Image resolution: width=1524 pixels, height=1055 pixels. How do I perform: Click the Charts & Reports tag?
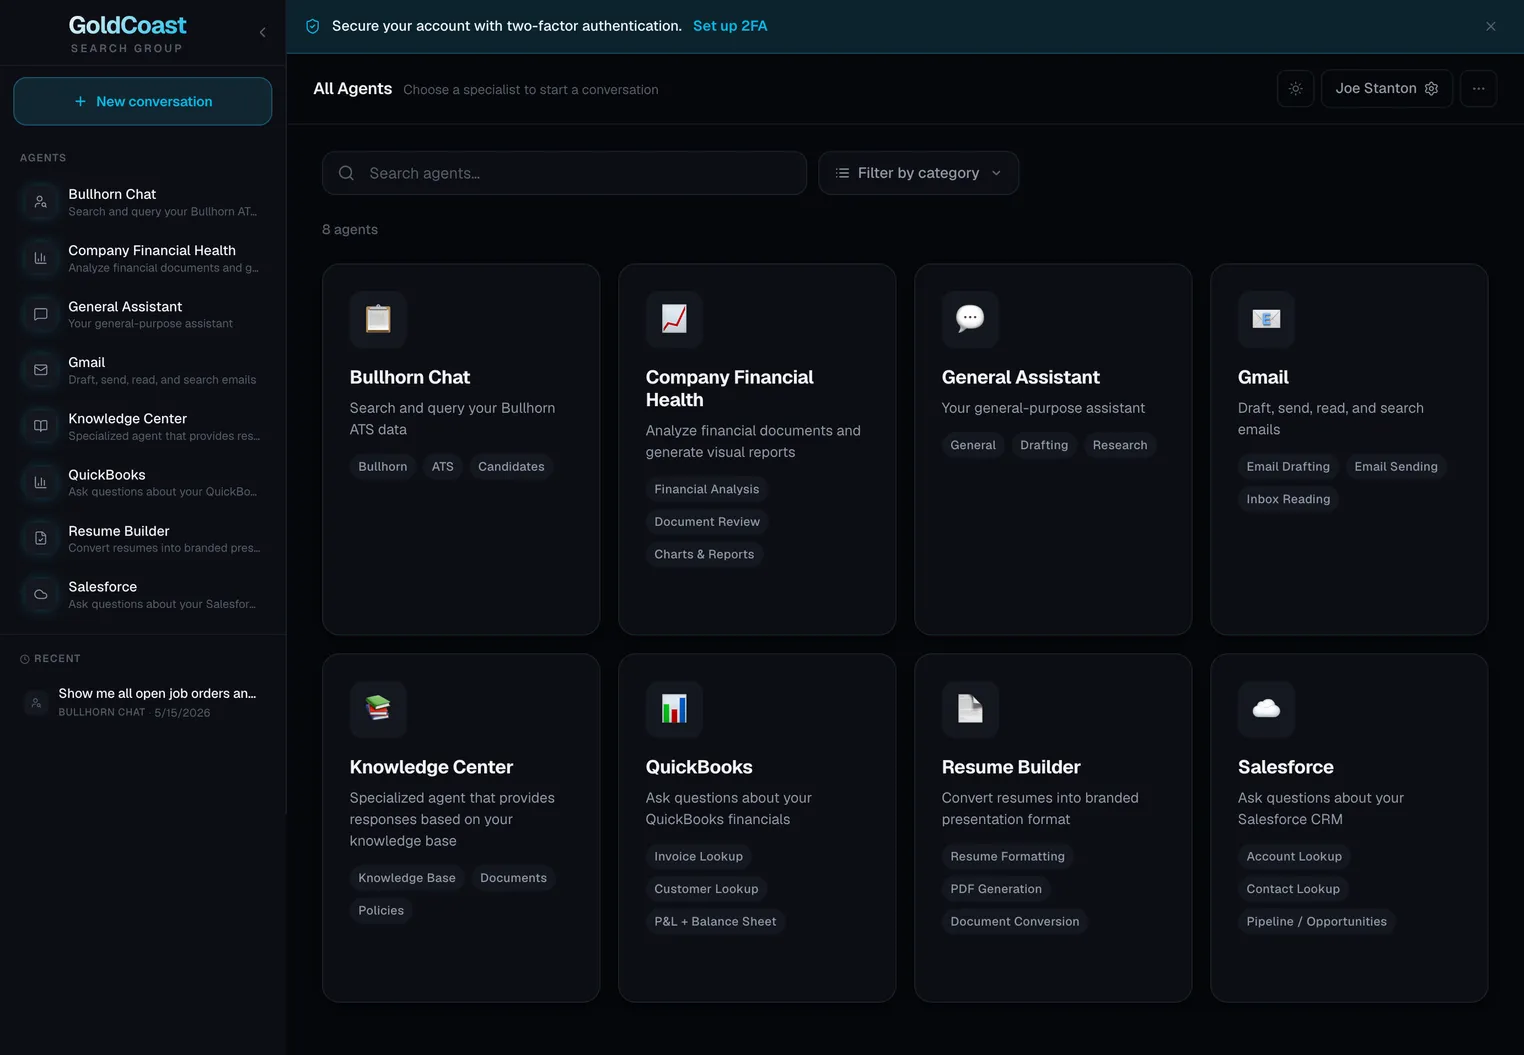704,555
